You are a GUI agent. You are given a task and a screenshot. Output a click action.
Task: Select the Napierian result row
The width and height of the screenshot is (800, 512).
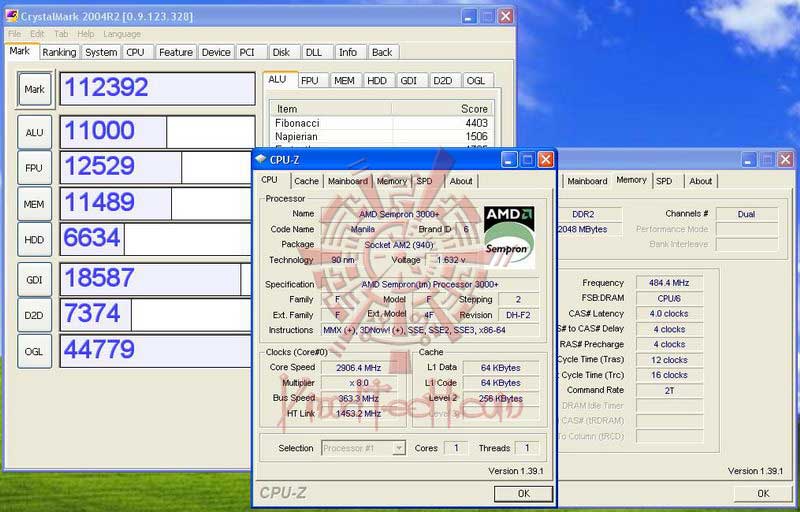point(381,136)
